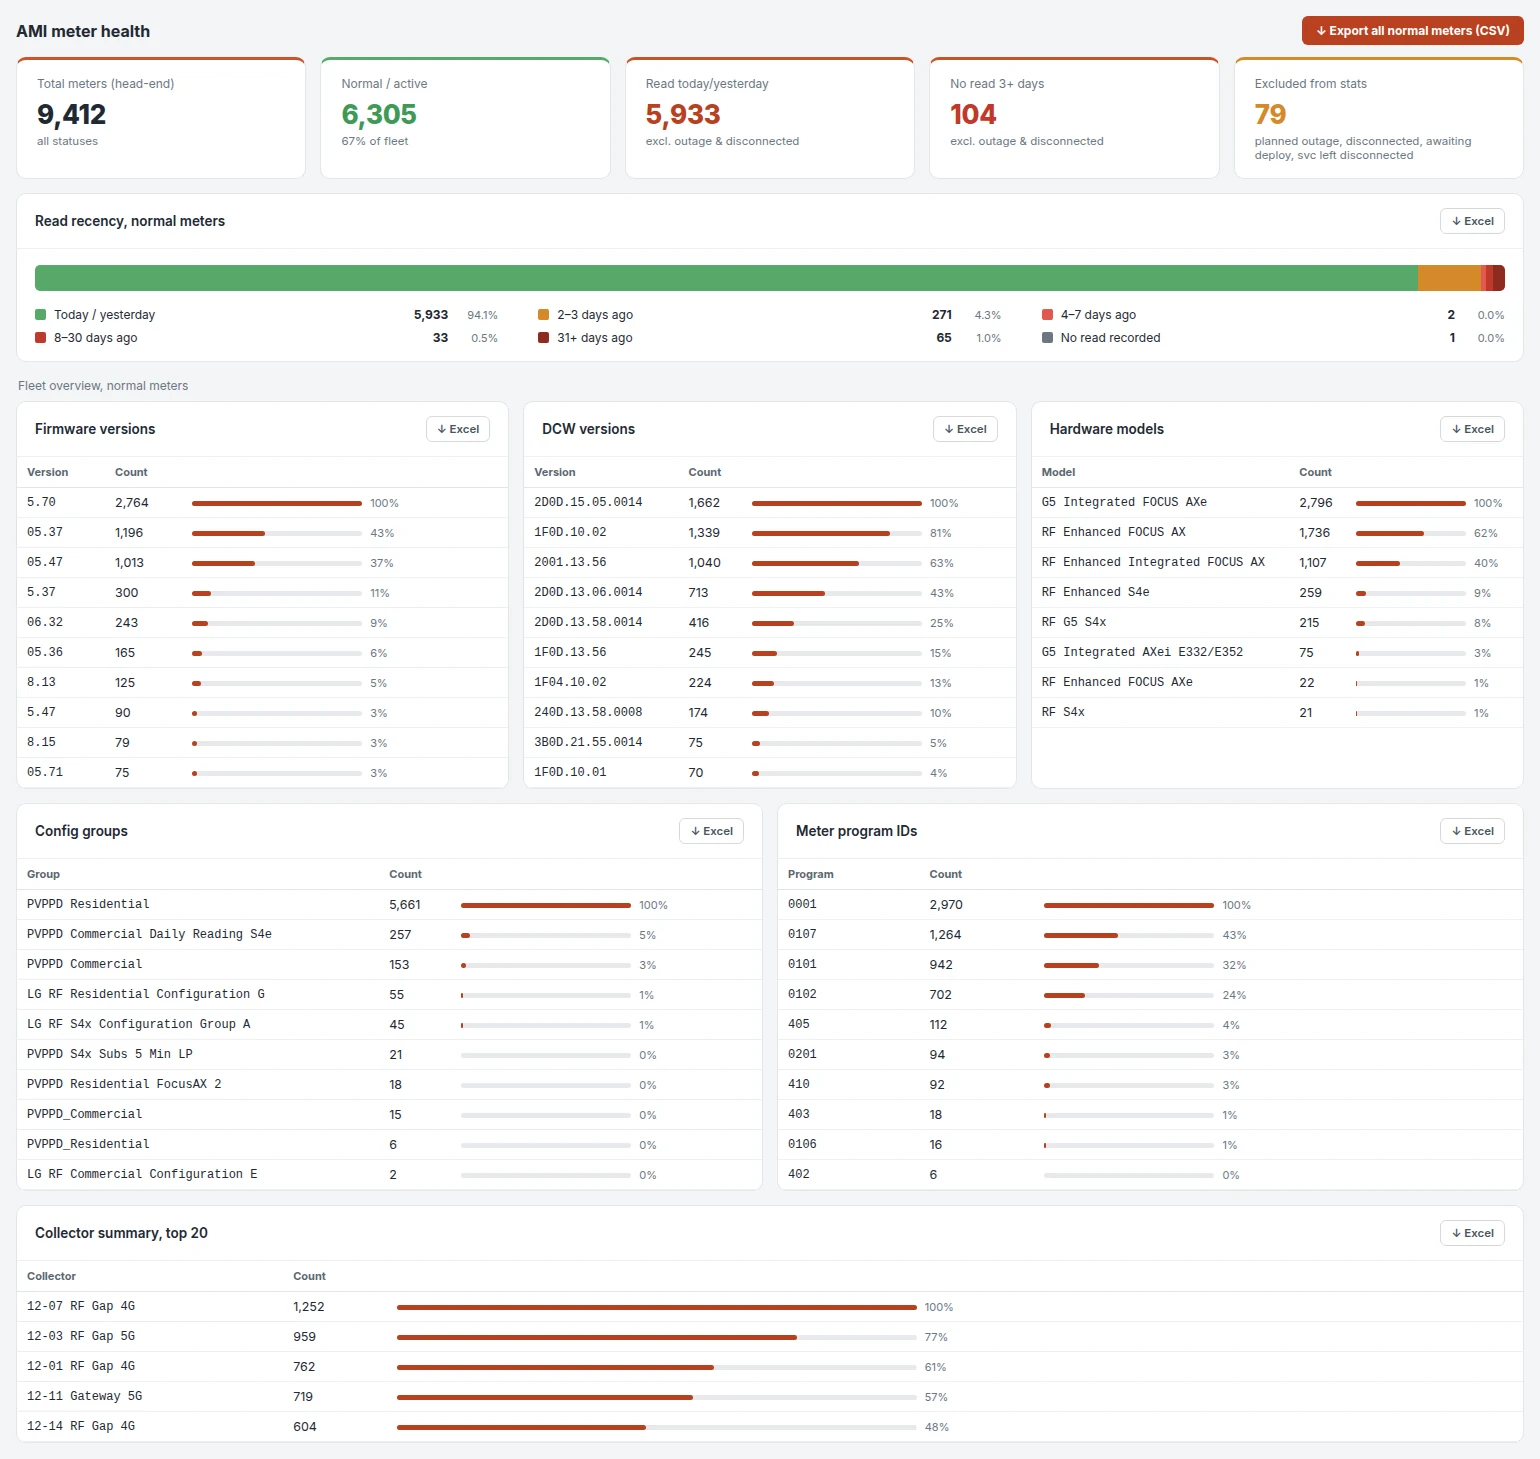Click the dark red 31+ days ago swatch
This screenshot has width=1540, height=1459.
click(x=544, y=338)
